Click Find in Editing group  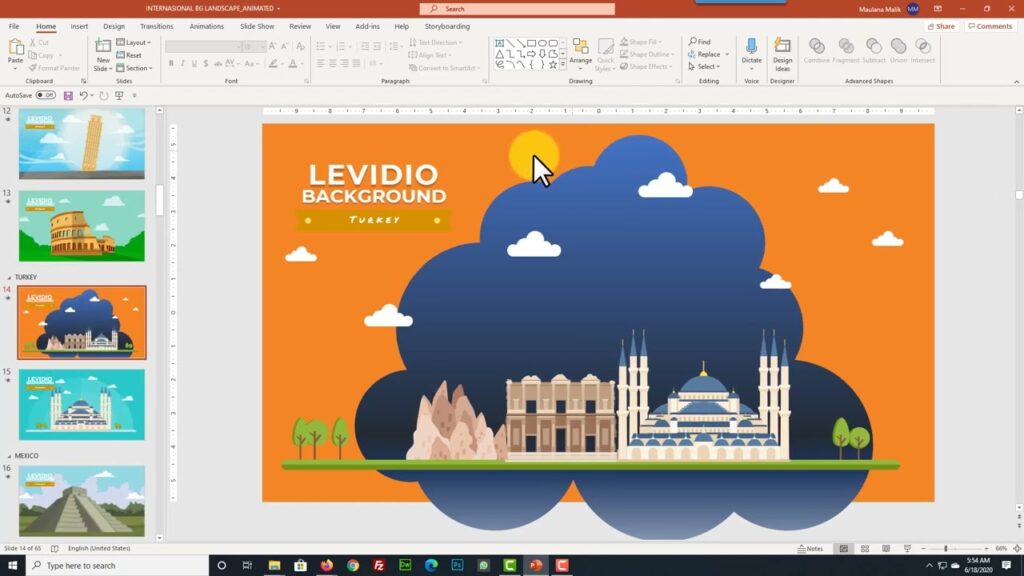699,42
